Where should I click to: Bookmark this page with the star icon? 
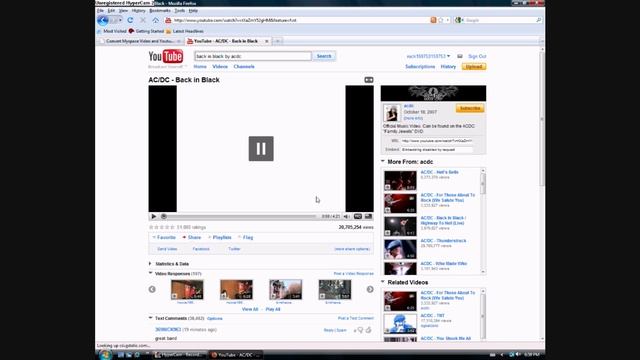441,20
